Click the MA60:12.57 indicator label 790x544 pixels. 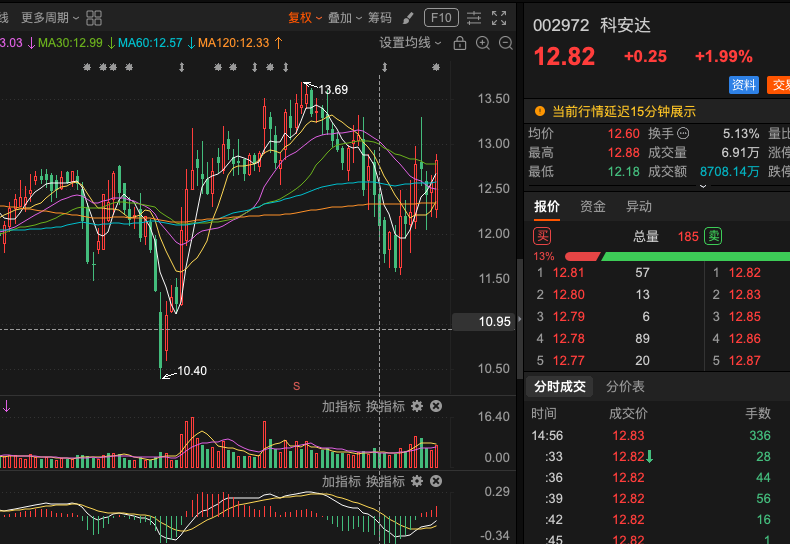point(150,43)
